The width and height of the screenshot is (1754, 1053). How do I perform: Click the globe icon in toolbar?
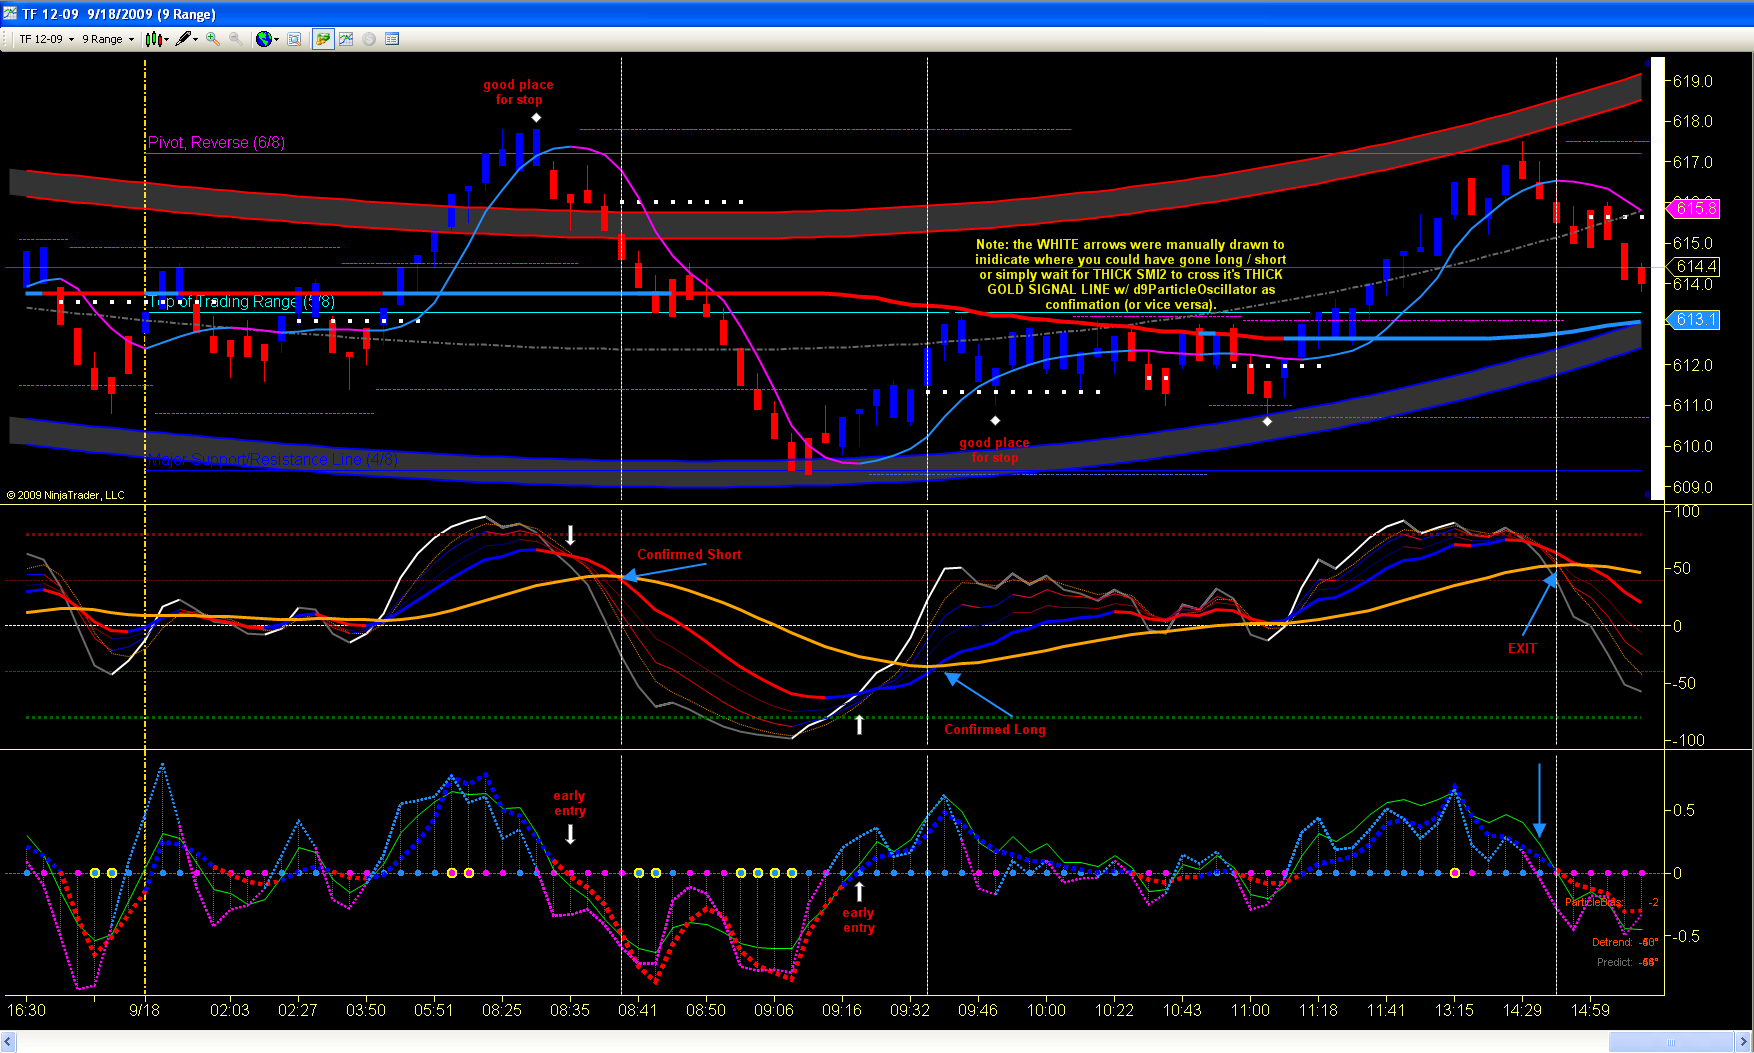click(263, 39)
